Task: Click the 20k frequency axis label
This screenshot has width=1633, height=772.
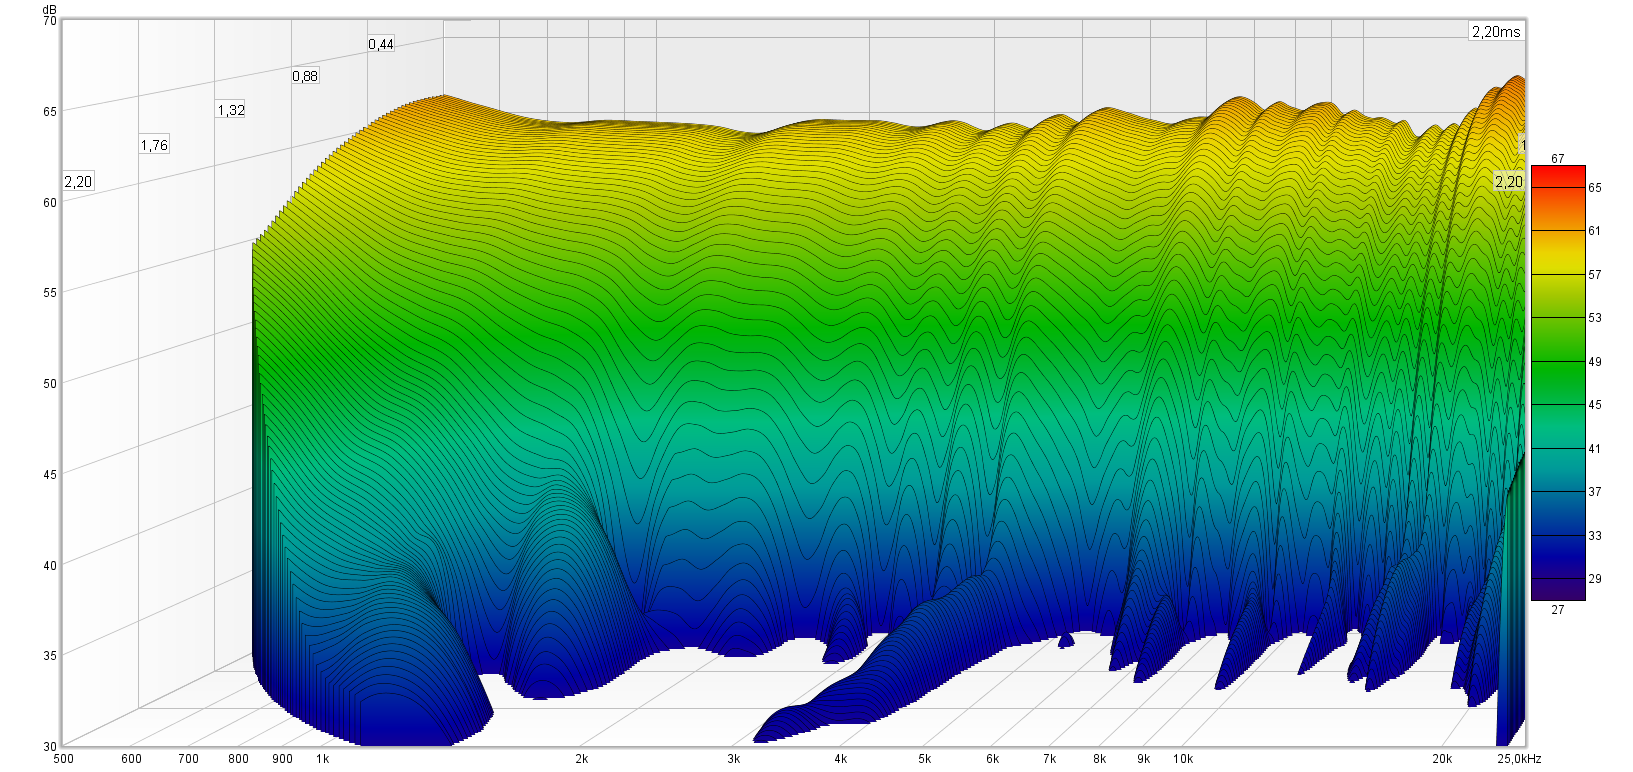Action: click(1442, 759)
